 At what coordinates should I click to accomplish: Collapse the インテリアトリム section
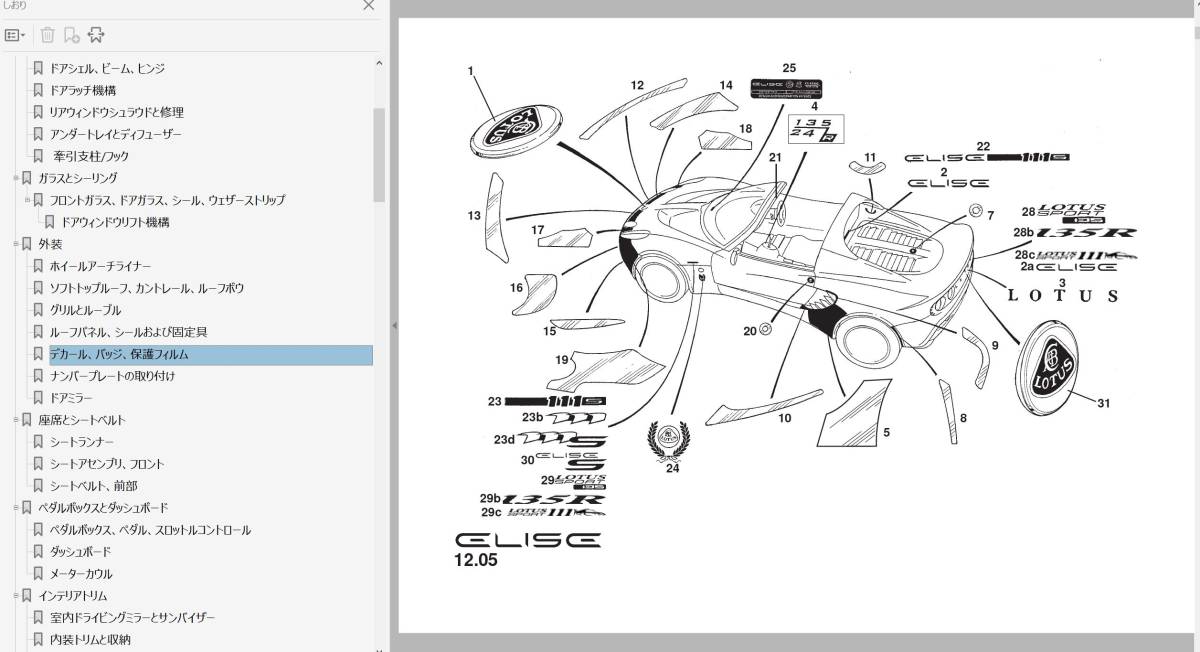coord(16,597)
